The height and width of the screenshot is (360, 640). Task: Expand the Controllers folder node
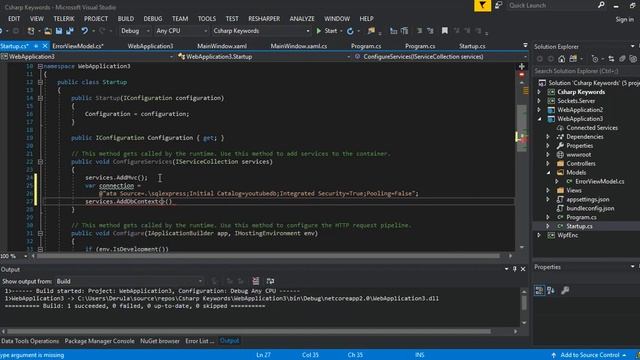pos(548,164)
